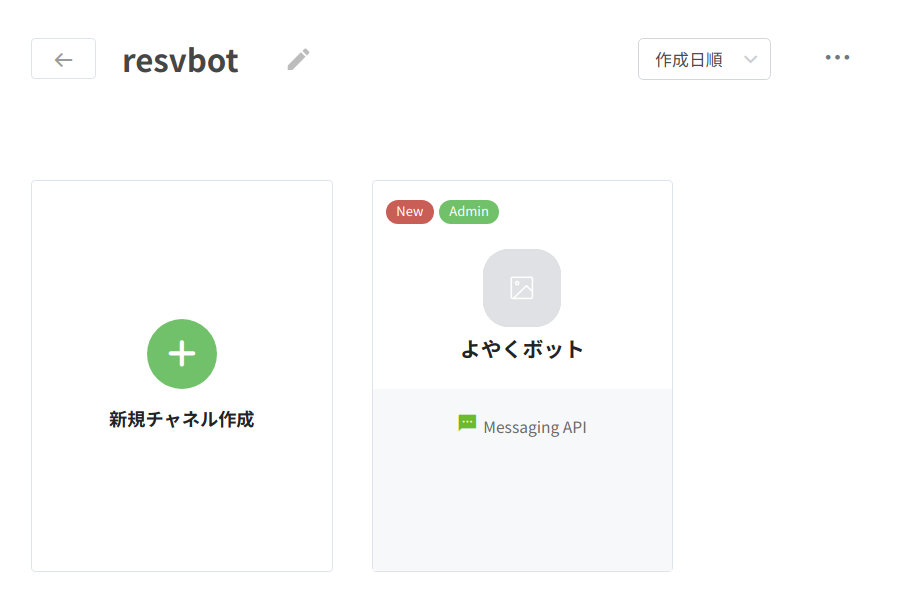Click empty space at the bottom of the new channel card
This screenshot has width=897, height=606.
click(x=181, y=520)
